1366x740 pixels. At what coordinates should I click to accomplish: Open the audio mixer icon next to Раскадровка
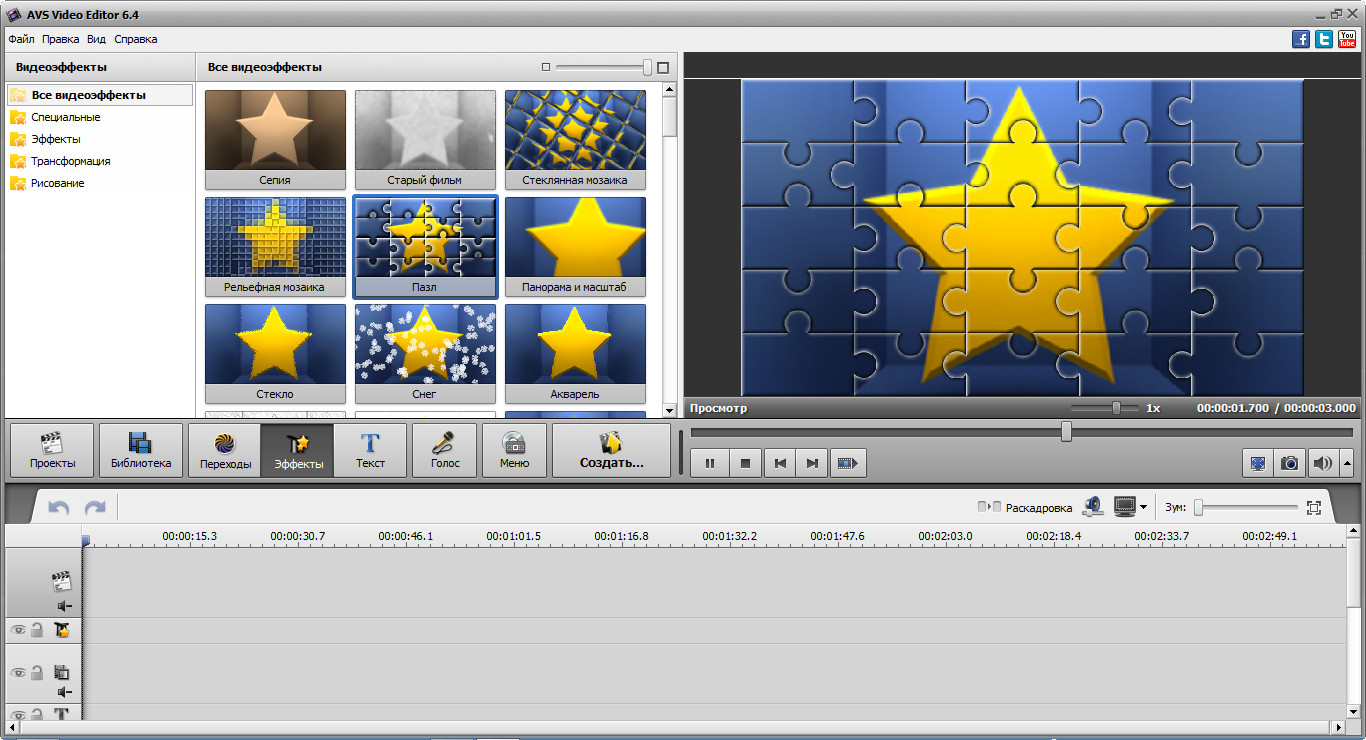coord(1093,507)
